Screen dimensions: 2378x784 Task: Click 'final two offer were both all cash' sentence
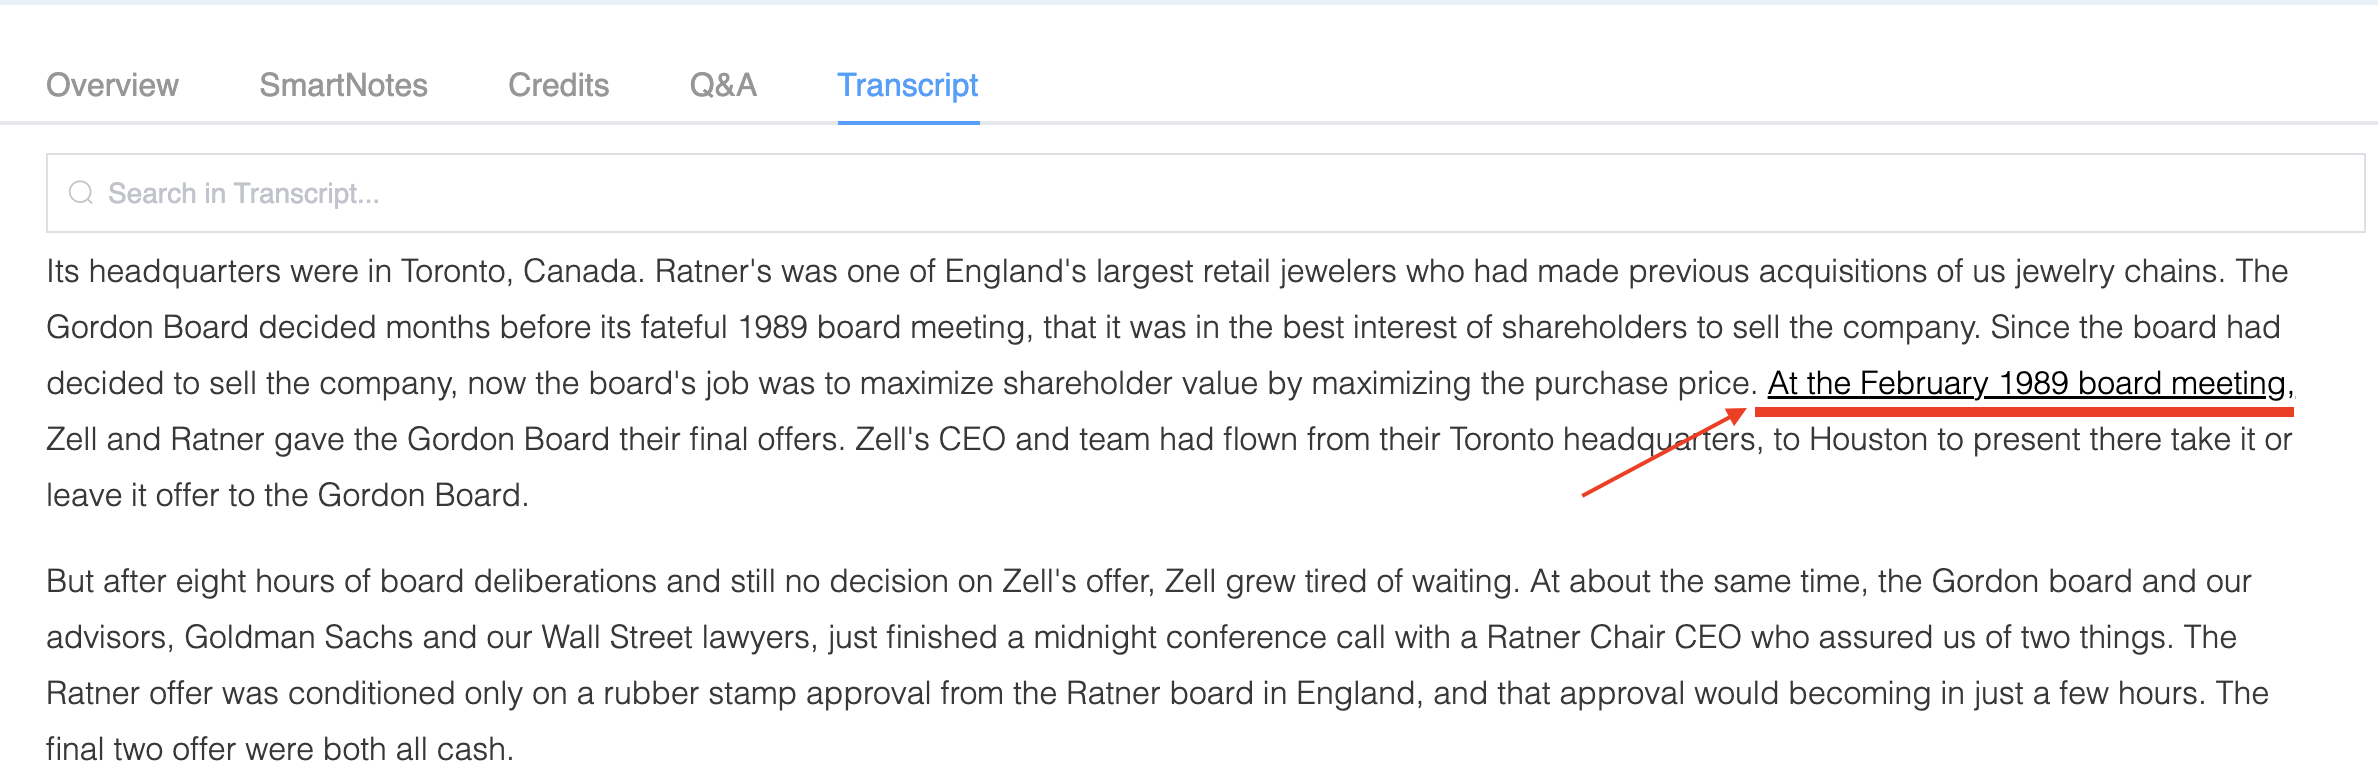[280, 749]
